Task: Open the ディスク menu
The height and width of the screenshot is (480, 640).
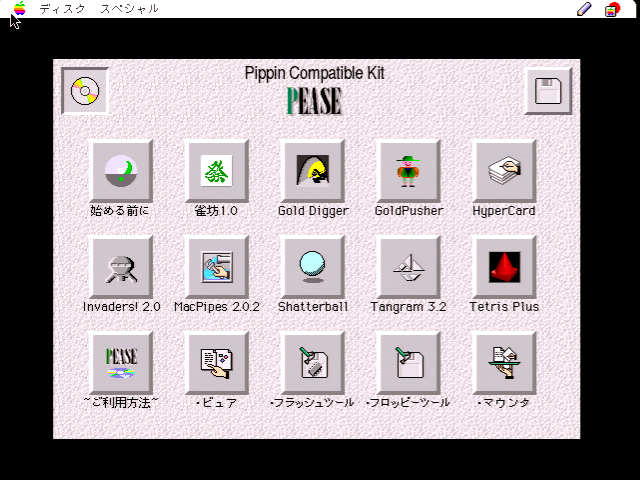Action: [62, 9]
